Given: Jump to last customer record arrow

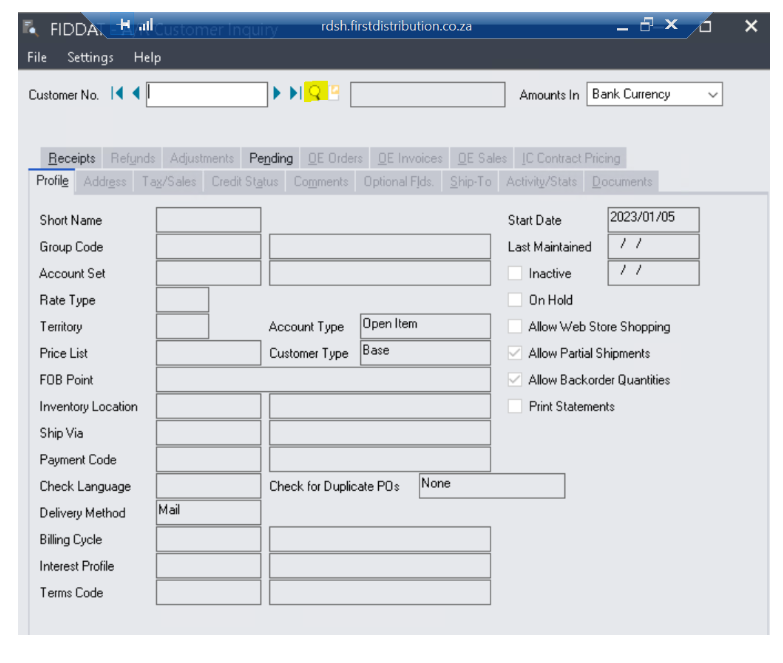Looking at the screenshot, I should pos(295,94).
